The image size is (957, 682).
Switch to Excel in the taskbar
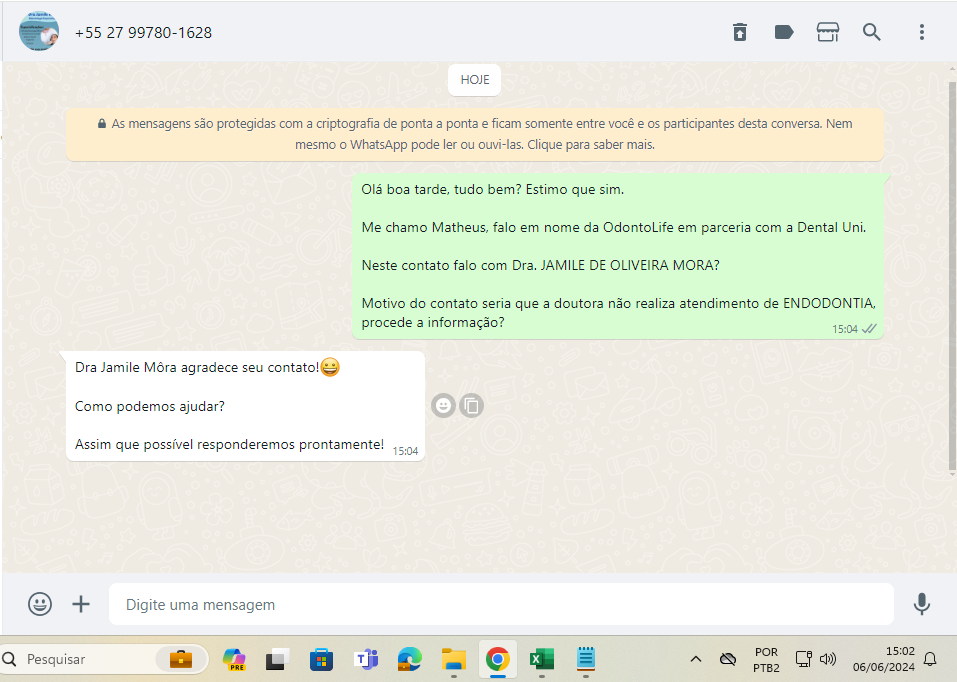pyautogui.click(x=542, y=659)
